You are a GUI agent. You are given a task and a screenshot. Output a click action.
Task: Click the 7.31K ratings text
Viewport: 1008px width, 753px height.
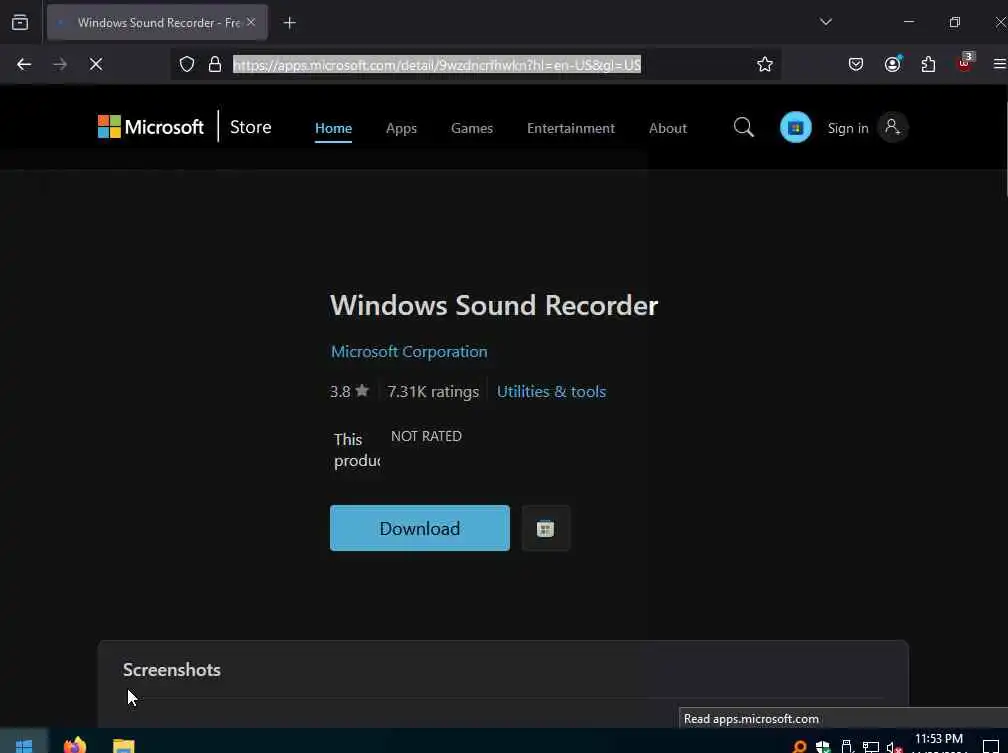(x=433, y=392)
